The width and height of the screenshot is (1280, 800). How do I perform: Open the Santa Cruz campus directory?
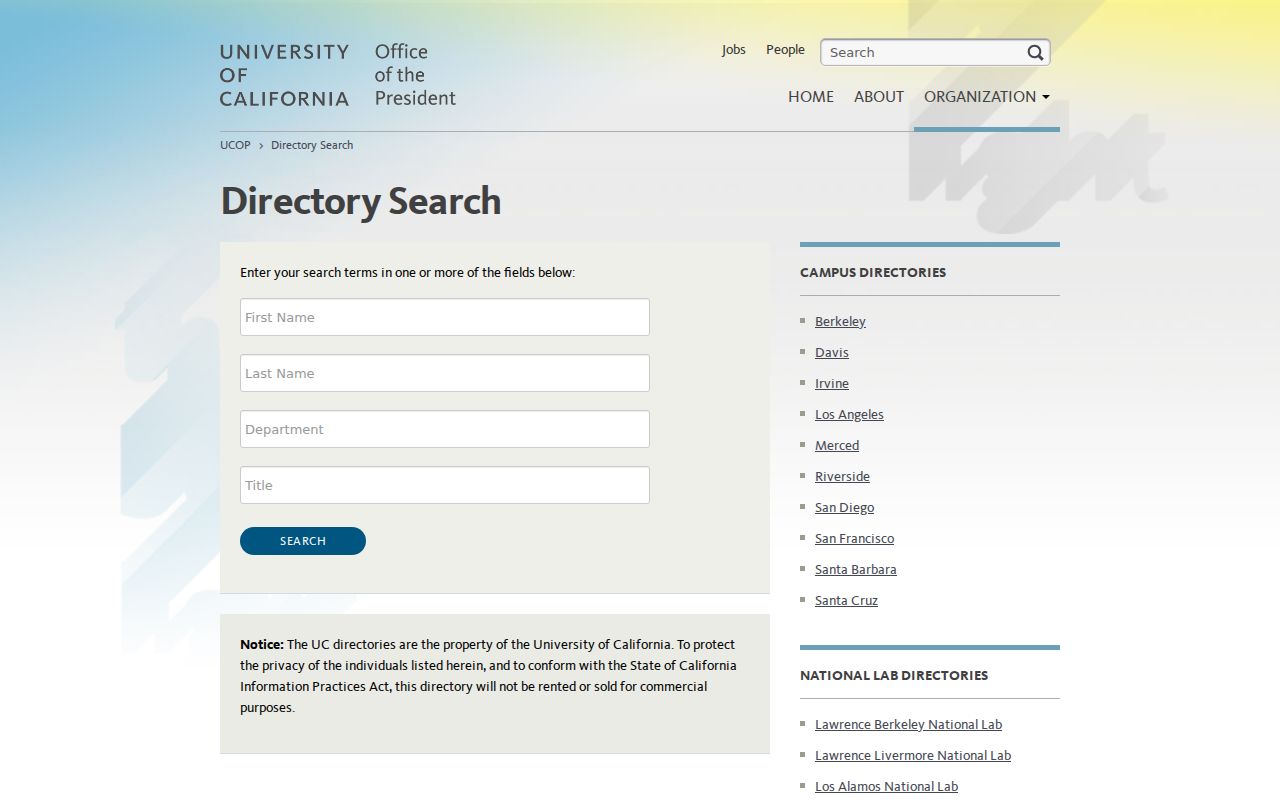coord(846,600)
